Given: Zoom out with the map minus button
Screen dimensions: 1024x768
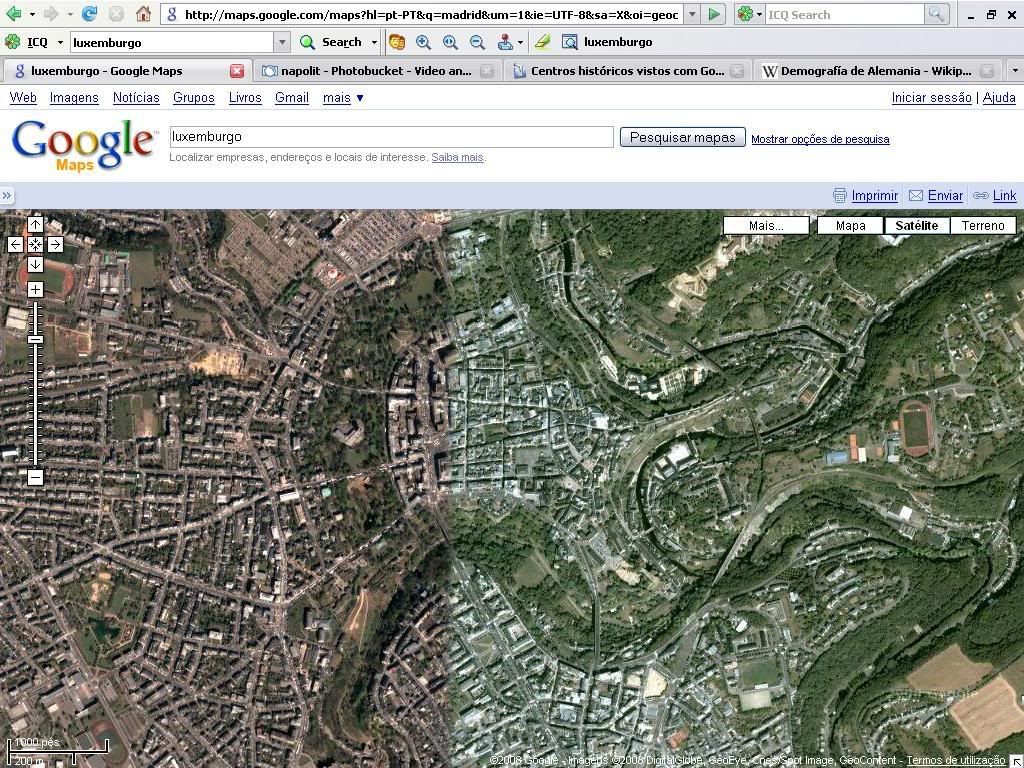Looking at the screenshot, I should [x=35, y=477].
